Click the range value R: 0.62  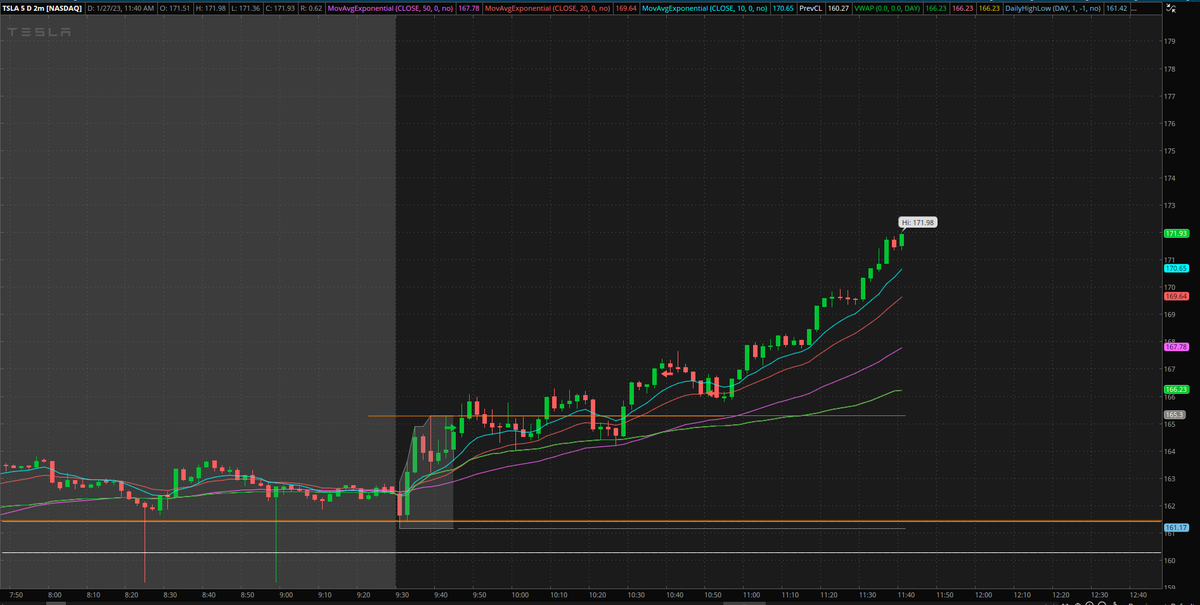311,8
